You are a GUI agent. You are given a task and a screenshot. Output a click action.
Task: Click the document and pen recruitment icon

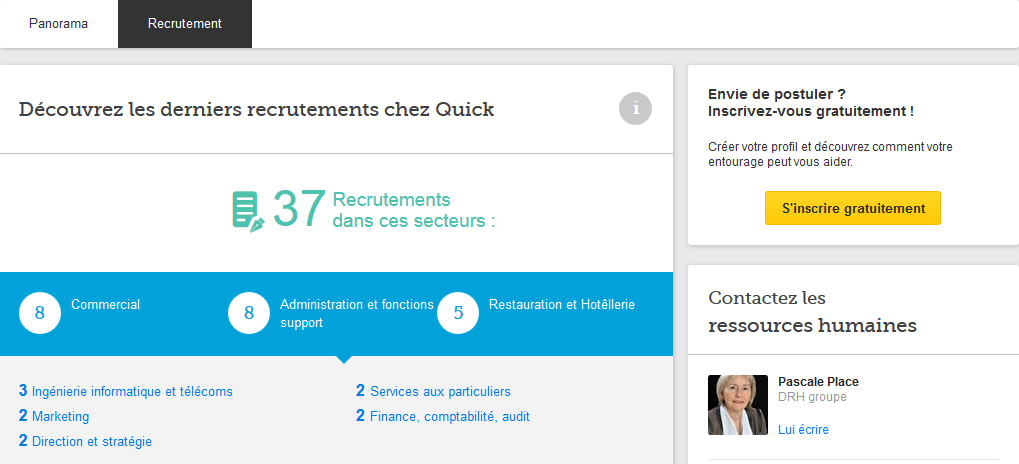point(248,210)
